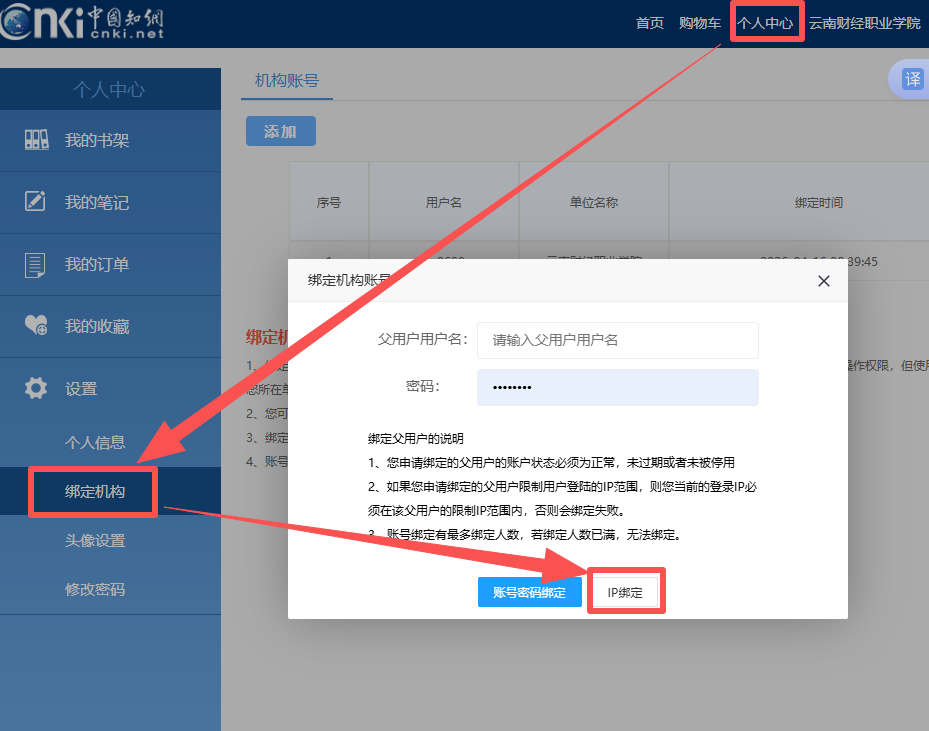Open 首页 in the top navigation

pyautogui.click(x=650, y=23)
